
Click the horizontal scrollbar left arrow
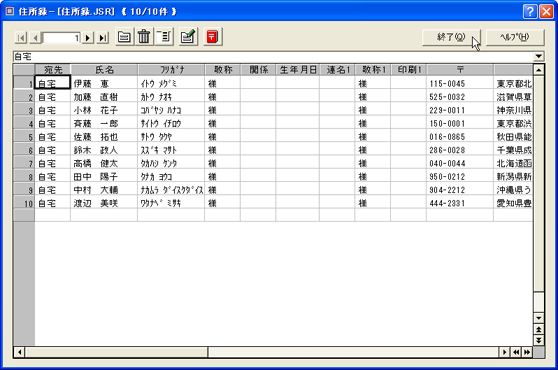20,352
